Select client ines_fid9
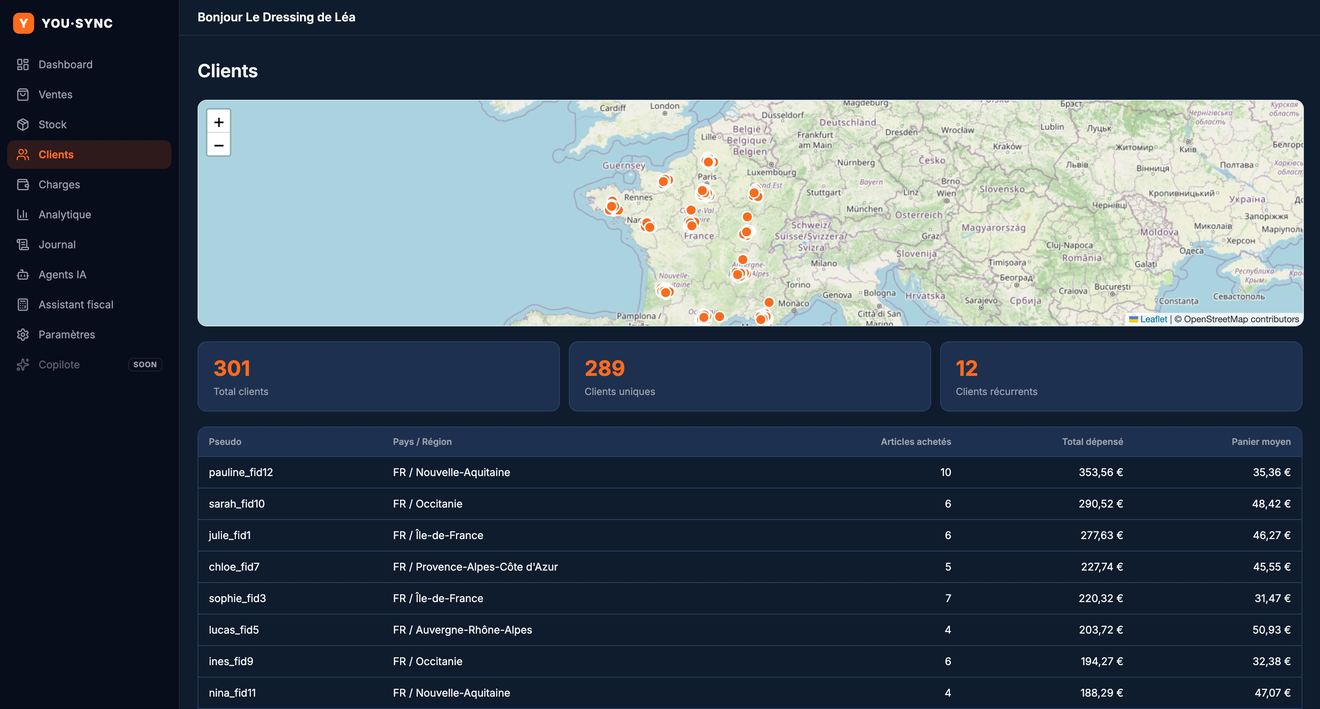The width and height of the screenshot is (1320, 709). pos(750,661)
